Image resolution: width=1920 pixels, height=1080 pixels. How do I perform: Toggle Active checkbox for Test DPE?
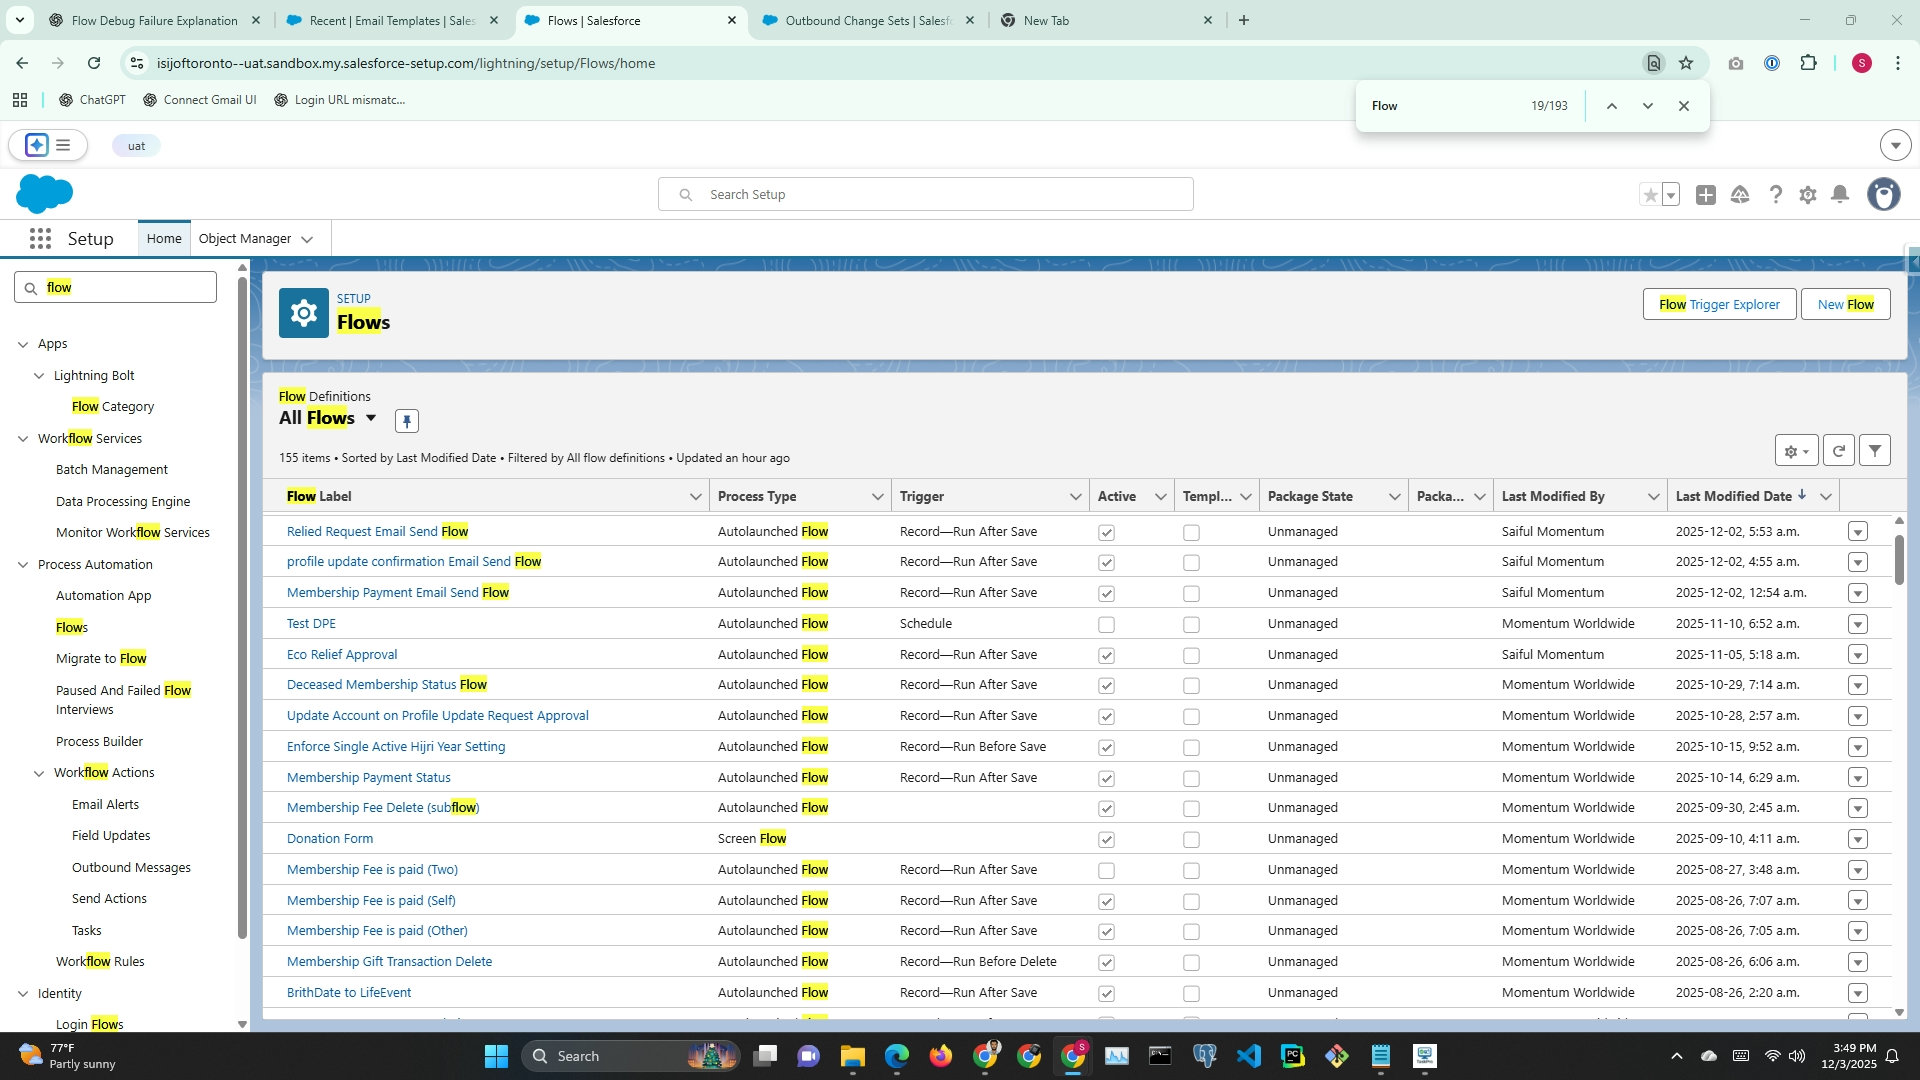1106,625
